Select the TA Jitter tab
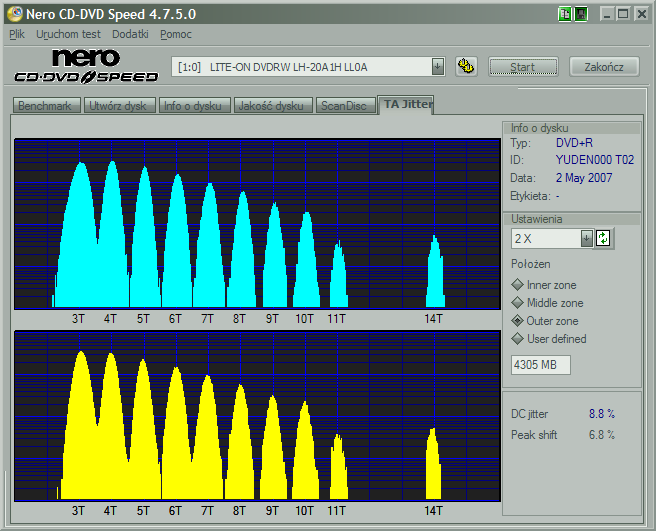Image resolution: width=656 pixels, height=531 pixels. tap(406, 105)
